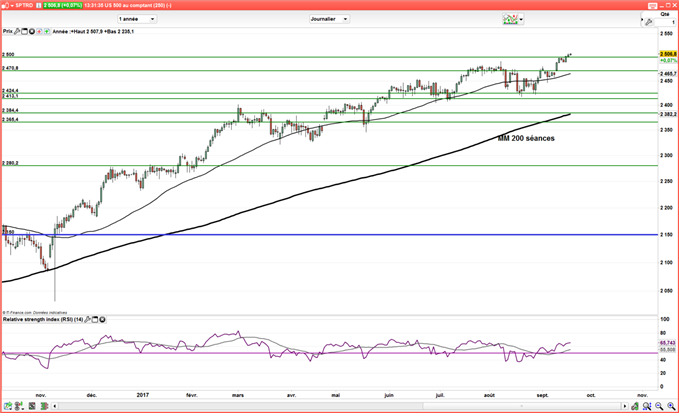Click the Prix panel label
This screenshot has width=679, height=413.
[8, 31]
